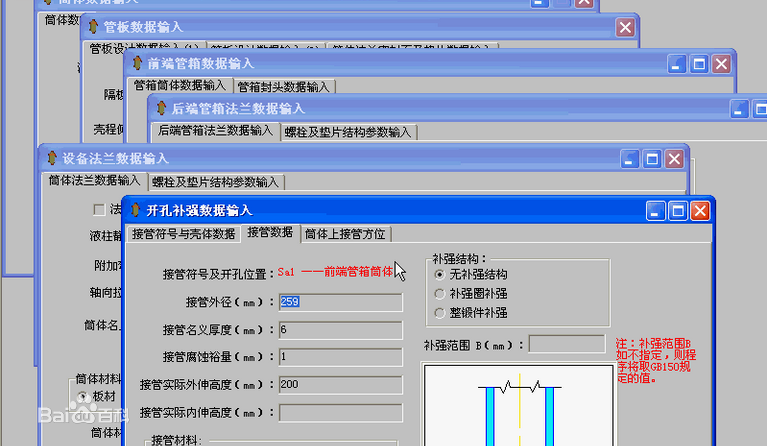The image size is (767, 446).
Task: Click the nozzle reinforcement diagram preview
Action: (x=519, y=405)
